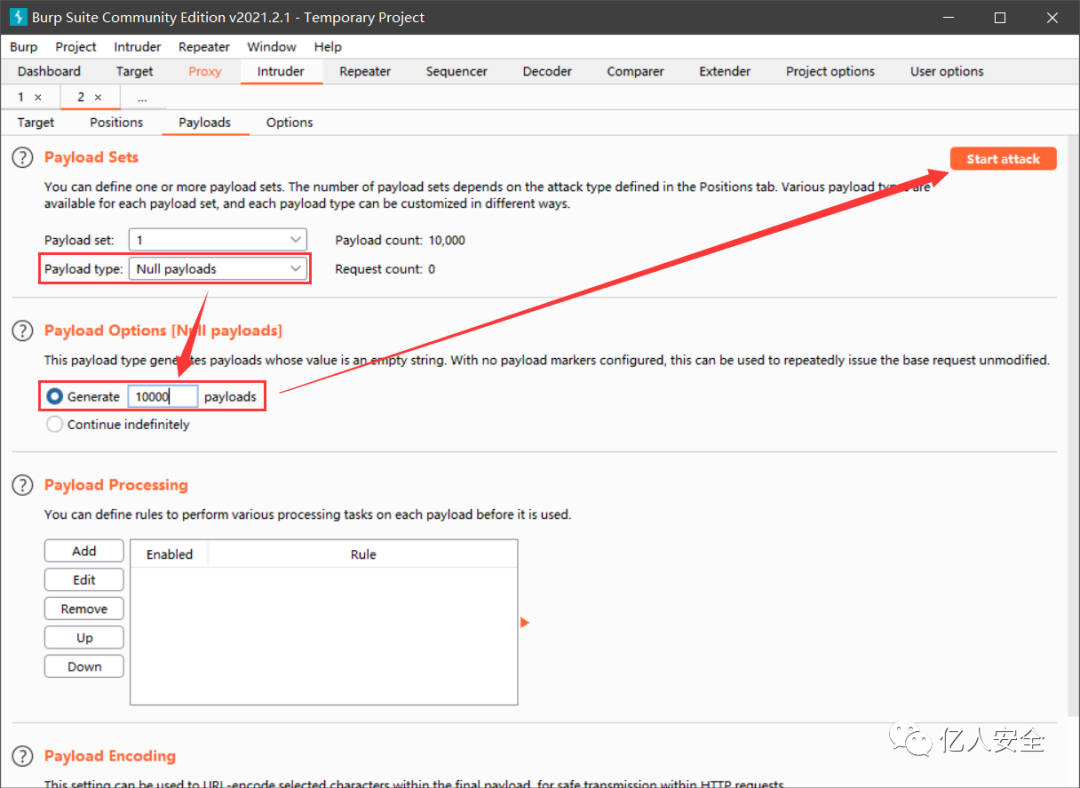
Task: Switch to the Proxy tab
Action: [205, 72]
